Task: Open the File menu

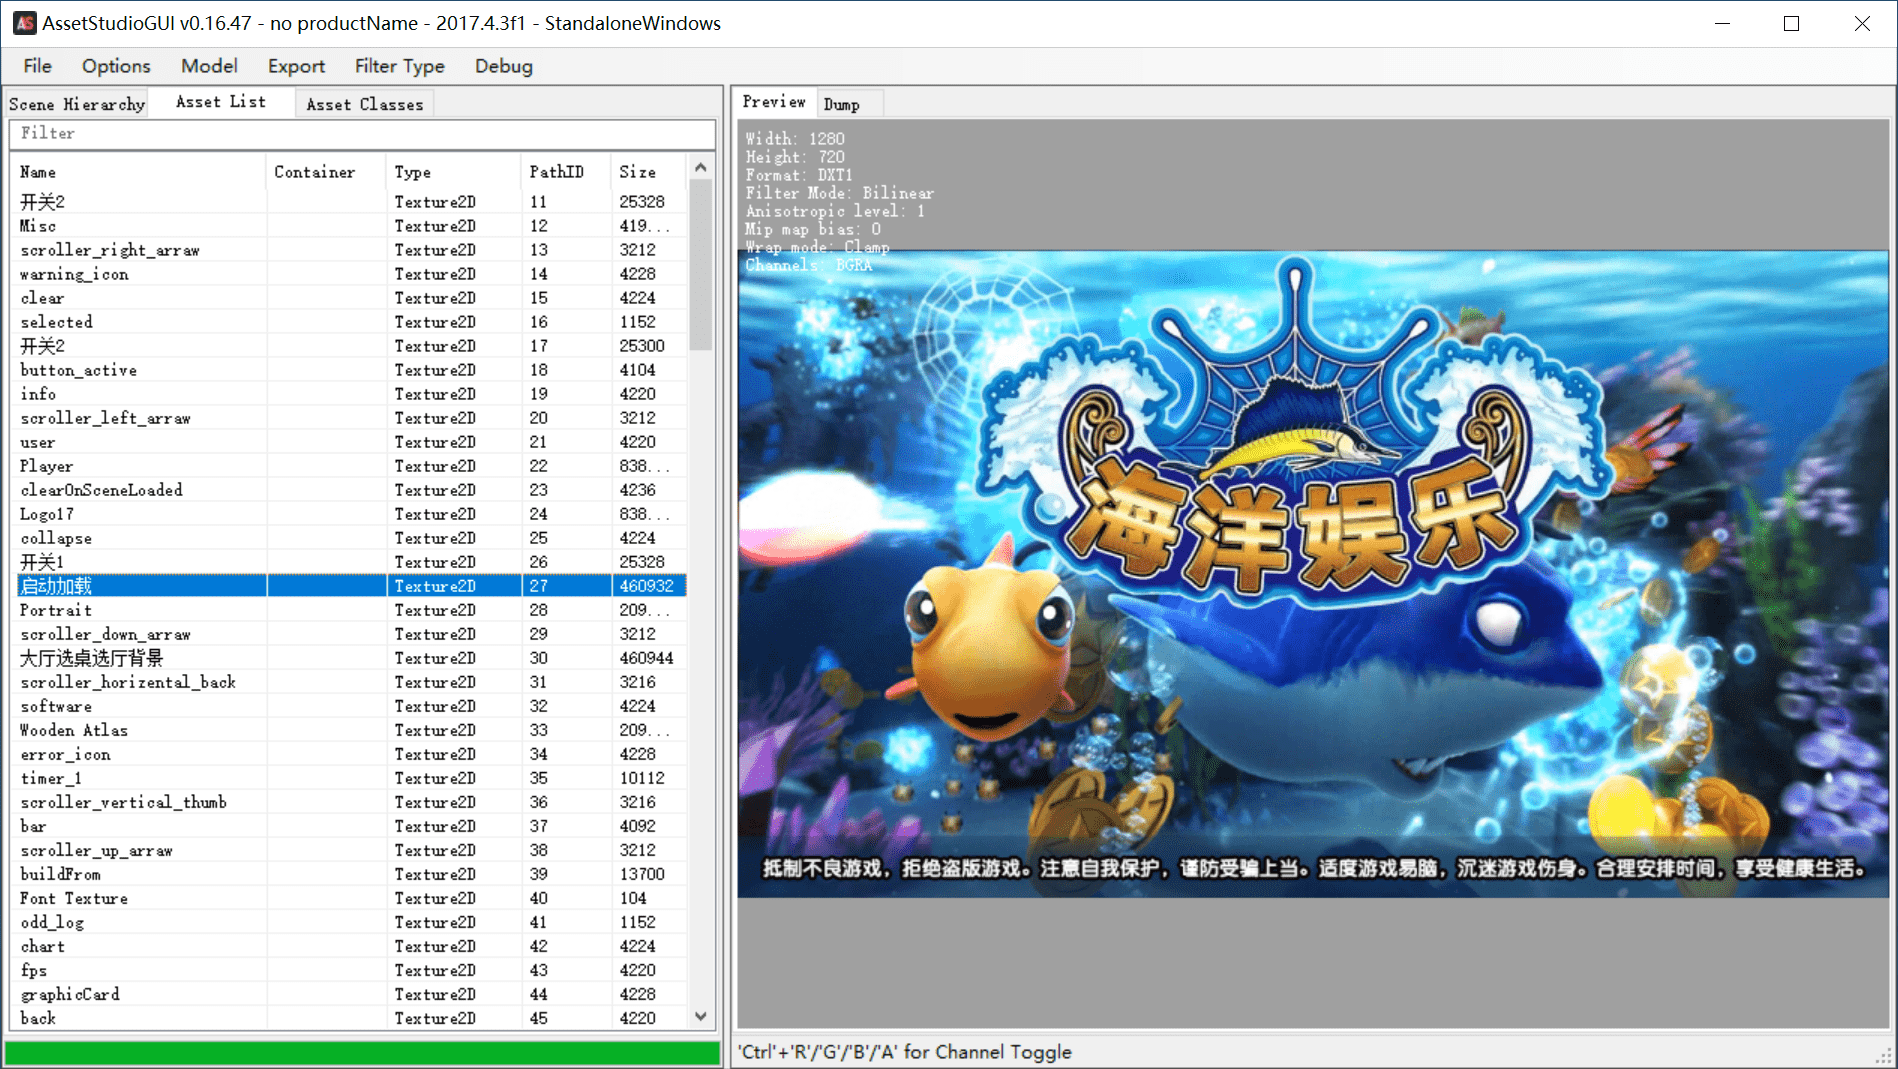Action: 37,66
